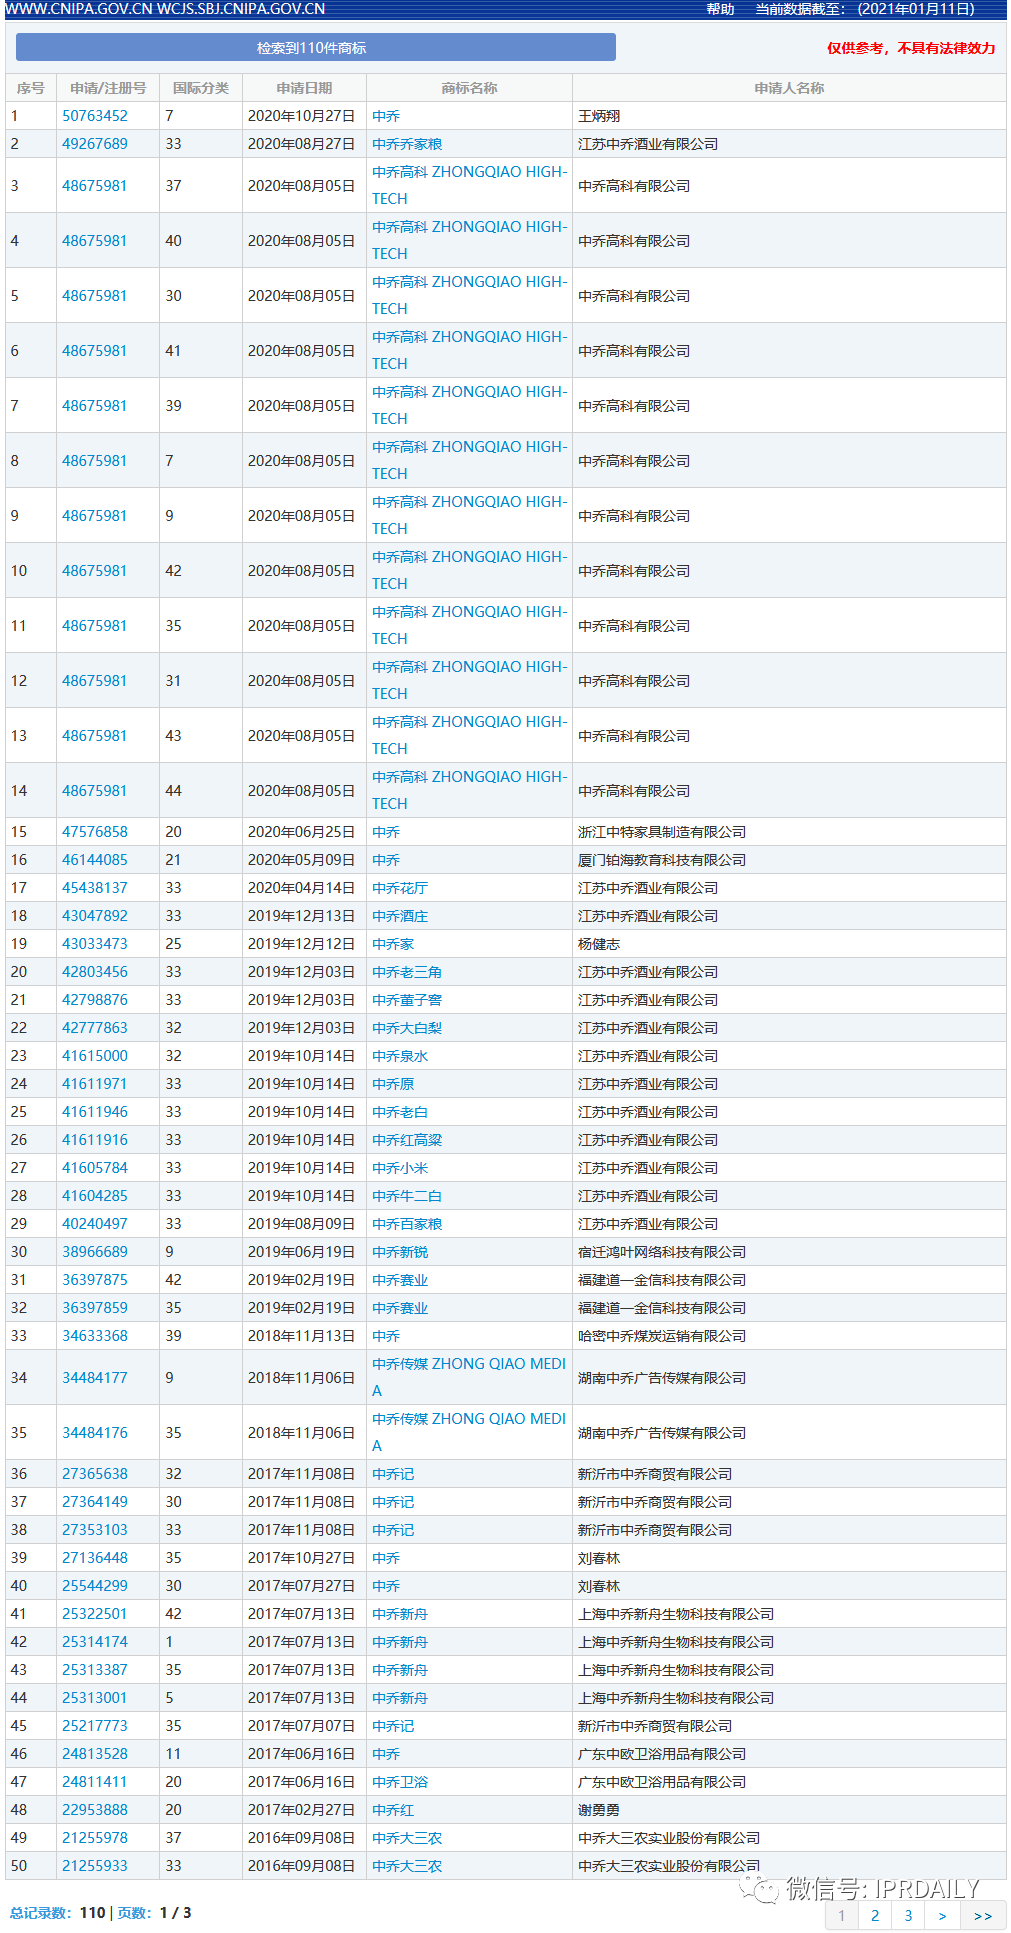The height and width of the screenshot is (1933, 1011).
Task: Open trademark name 中乔泉水
Action: click(400, 1056)
